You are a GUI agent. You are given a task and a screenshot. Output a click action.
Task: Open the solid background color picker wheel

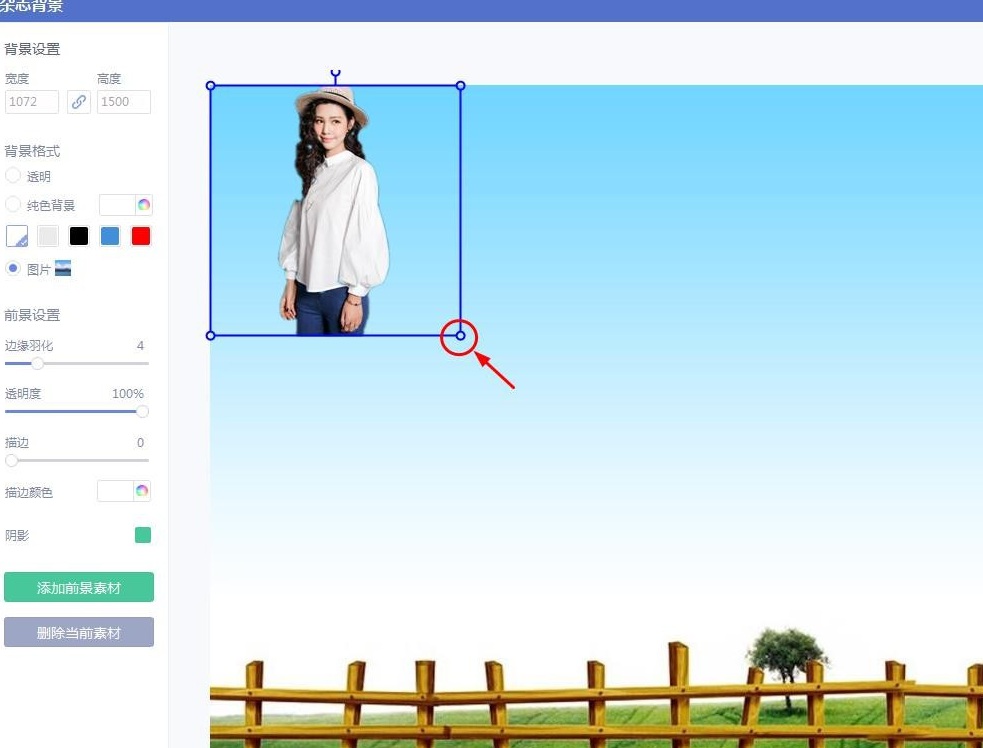point(144,205)
